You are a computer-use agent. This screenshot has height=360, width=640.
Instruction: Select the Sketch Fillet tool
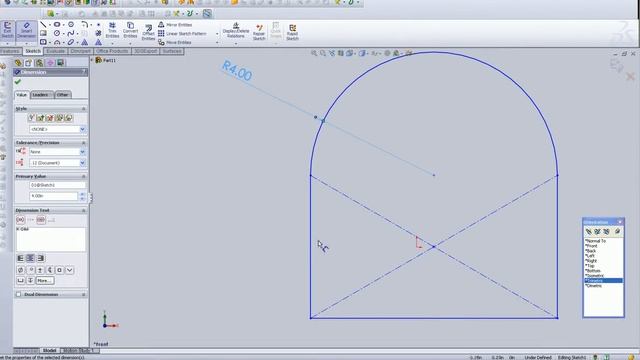coord(84,25)
